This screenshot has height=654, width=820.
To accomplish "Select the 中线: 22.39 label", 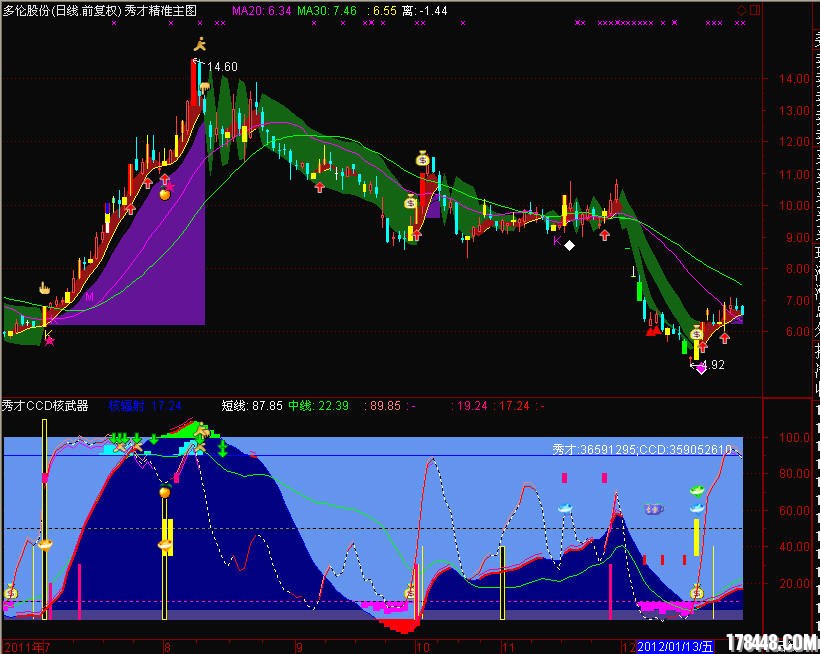I will (x=318, y=406).
